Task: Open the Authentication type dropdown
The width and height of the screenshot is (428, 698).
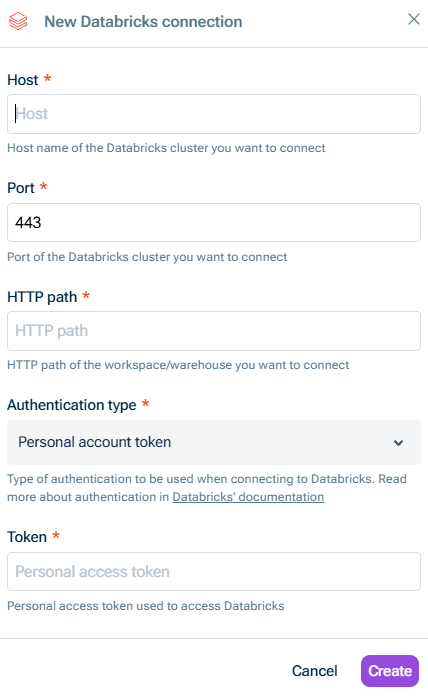Action: pyautogui.click(x=214, y=442)
